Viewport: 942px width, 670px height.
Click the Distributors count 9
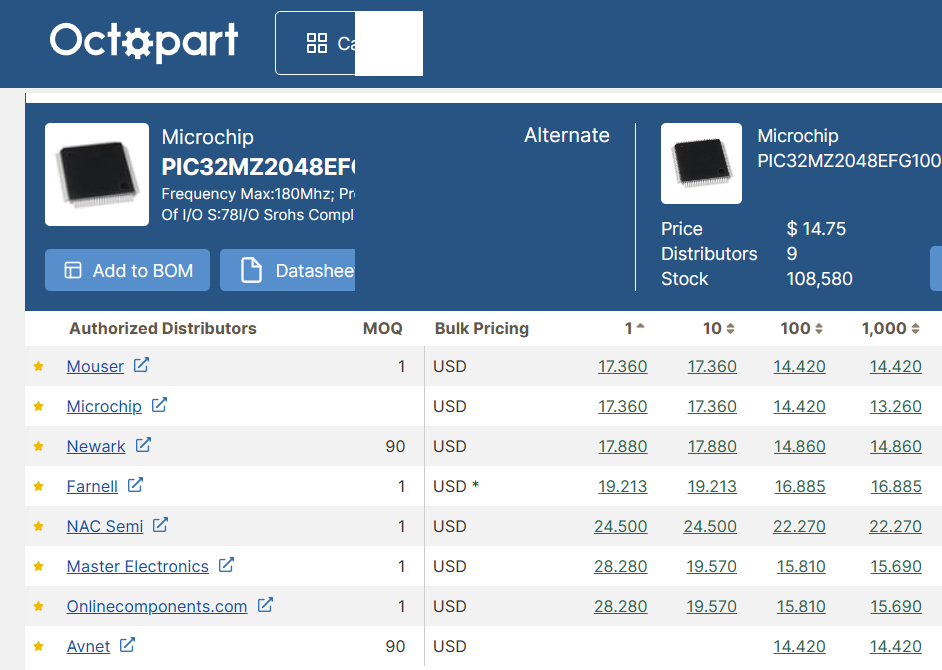792,254
